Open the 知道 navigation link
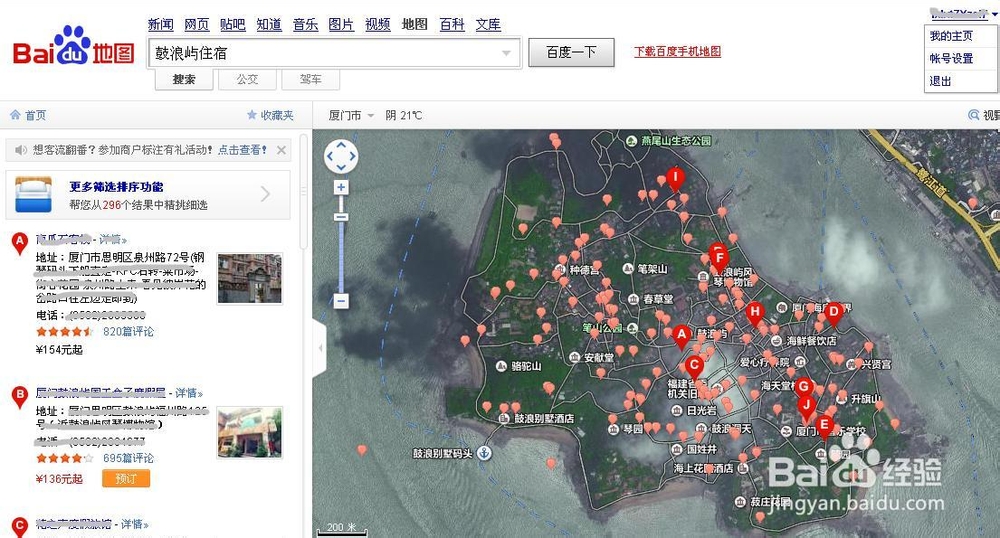Screen dimensions: 1000x538 click(269, 24)
